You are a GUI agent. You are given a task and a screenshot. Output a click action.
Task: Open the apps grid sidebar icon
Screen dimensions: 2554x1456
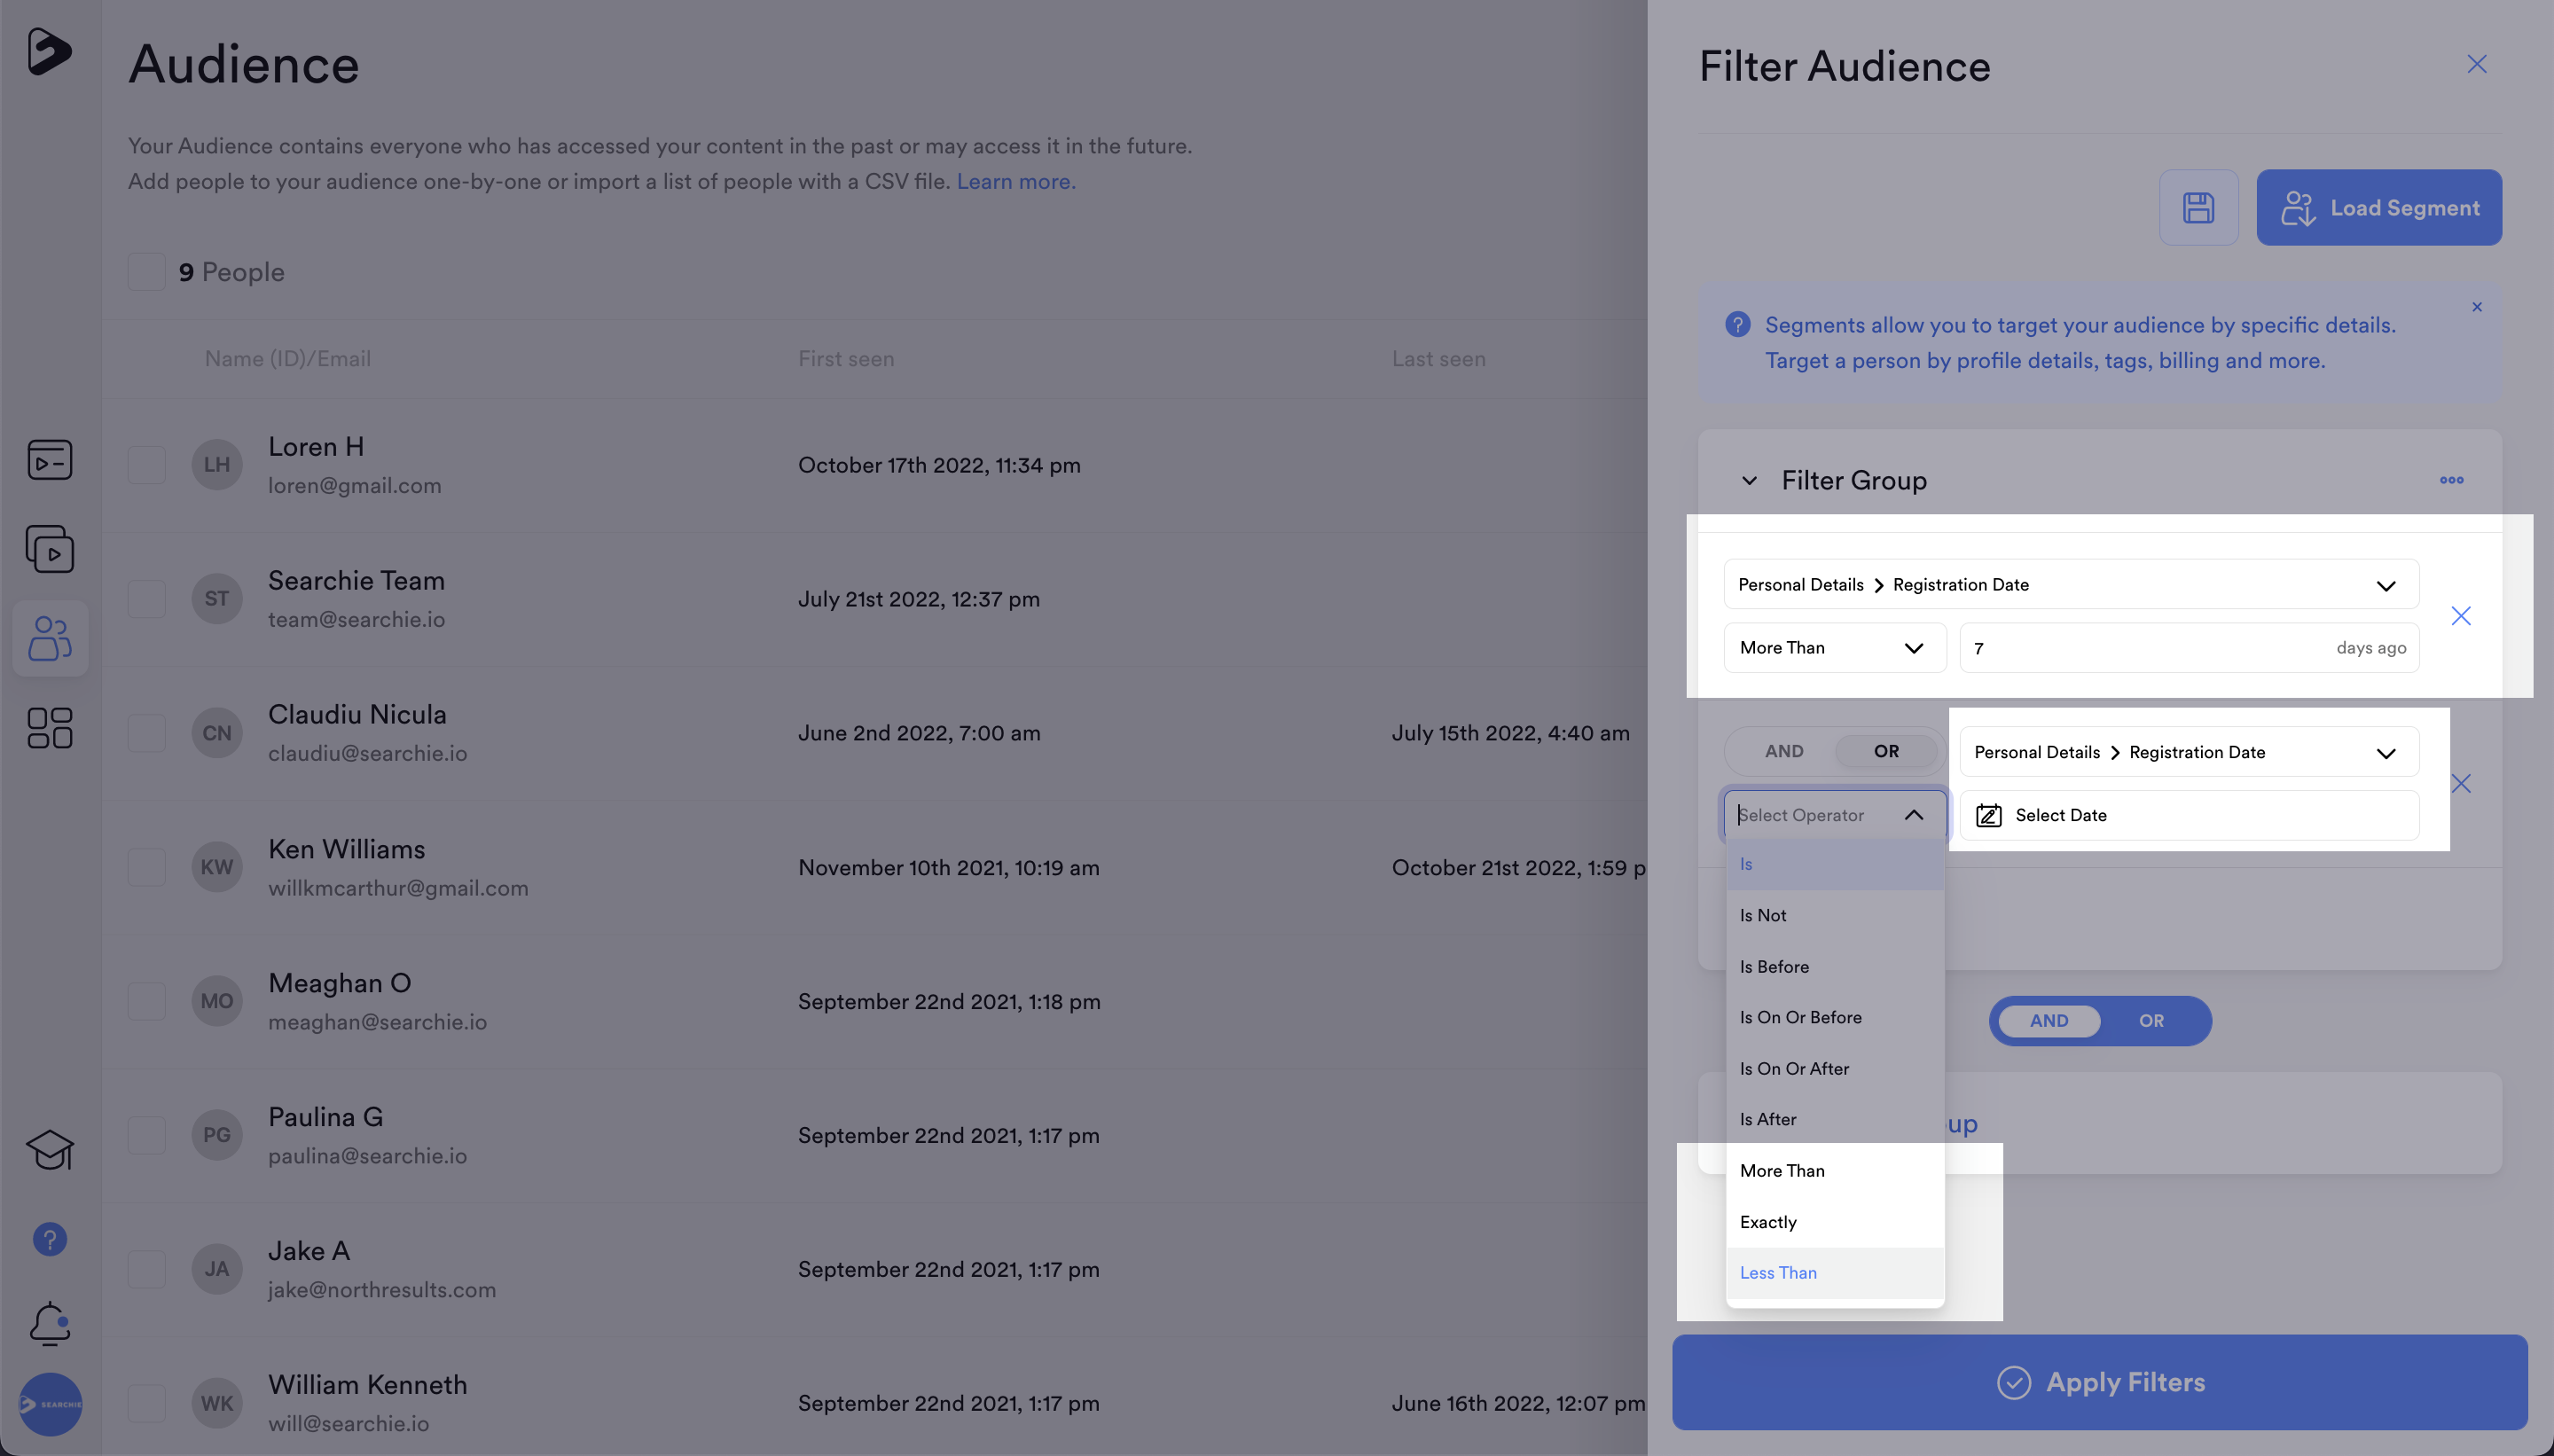pyautogui.click(x=50, y=728)
